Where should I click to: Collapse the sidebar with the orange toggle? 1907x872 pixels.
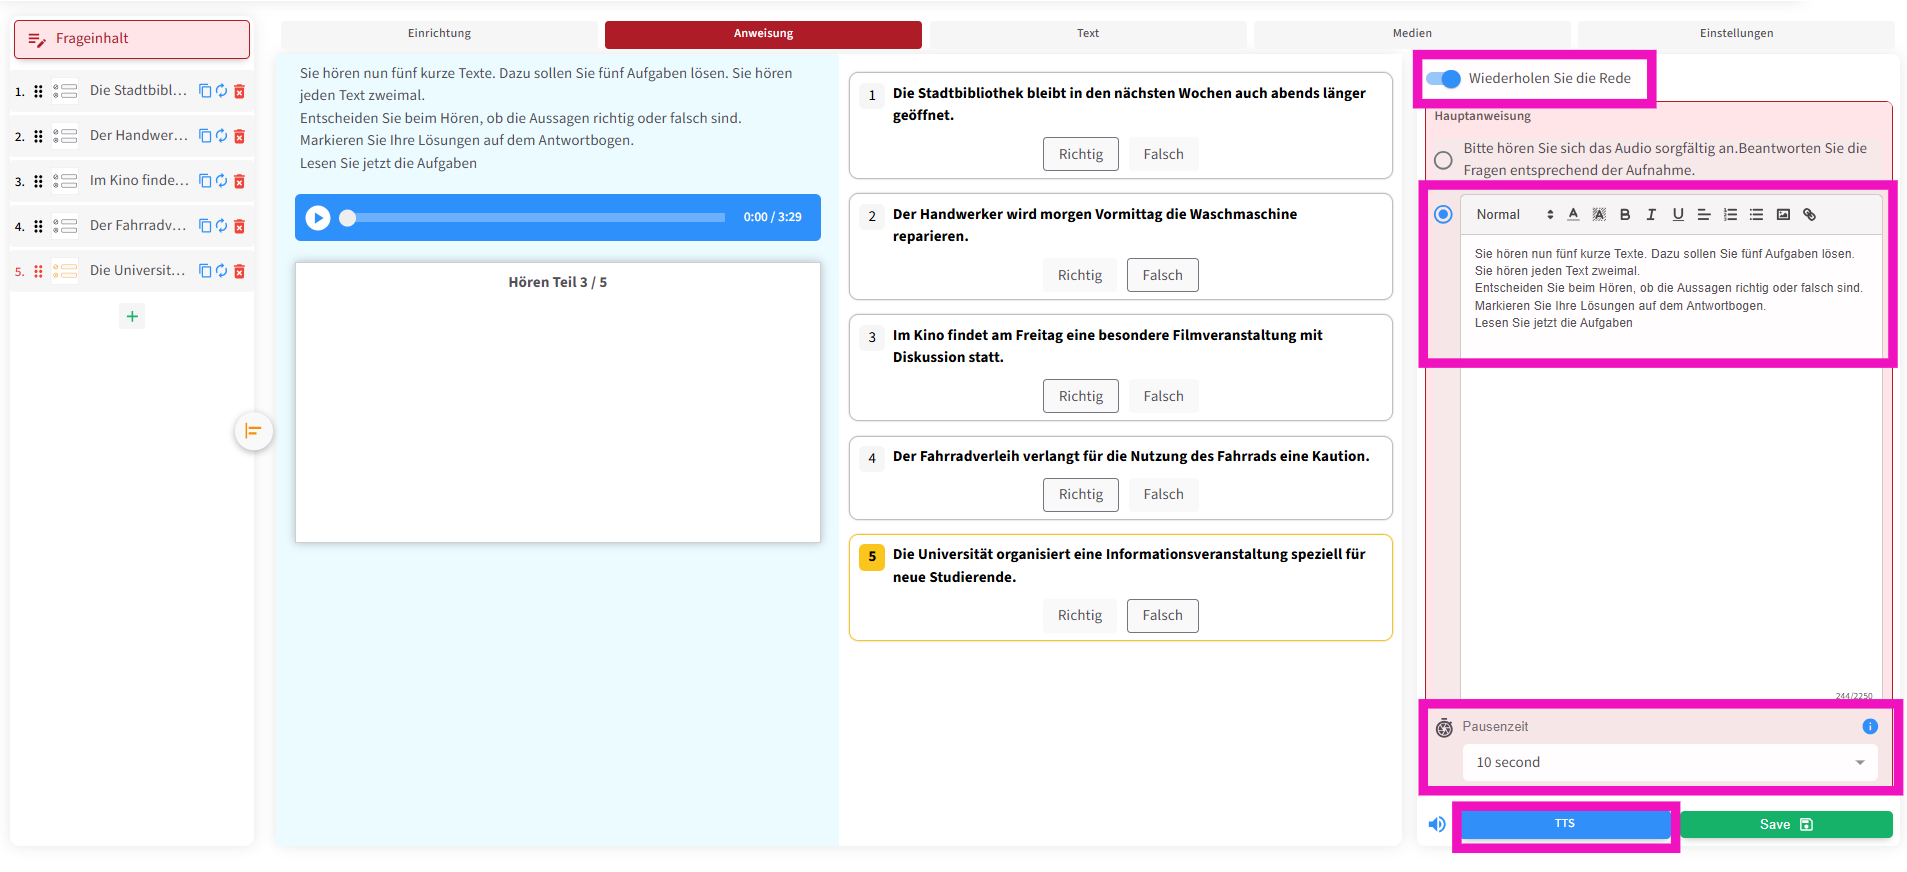tap(253, 431)
